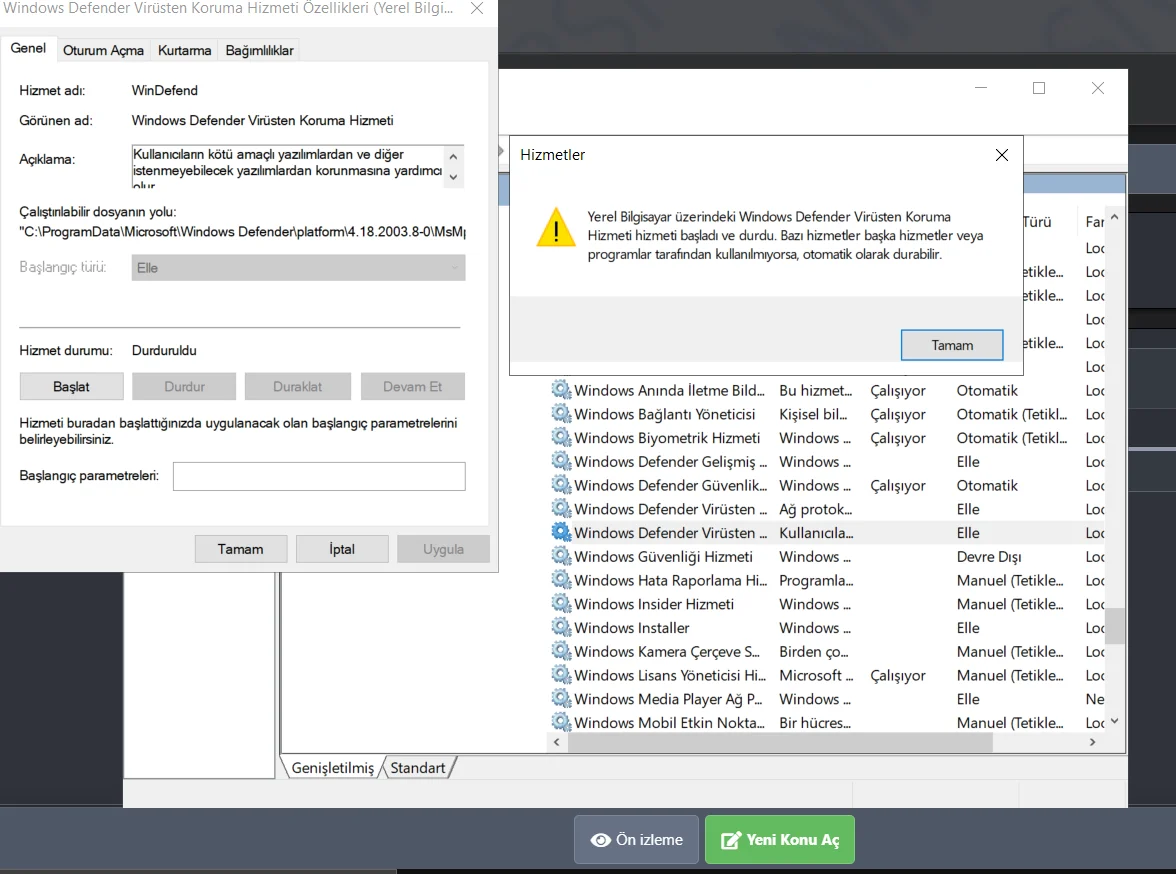The height and width of the screenshot is (874, 1176).
Task: Click services list scroll down arrow
Action: pyautogui.click(x=1114, y=721)
